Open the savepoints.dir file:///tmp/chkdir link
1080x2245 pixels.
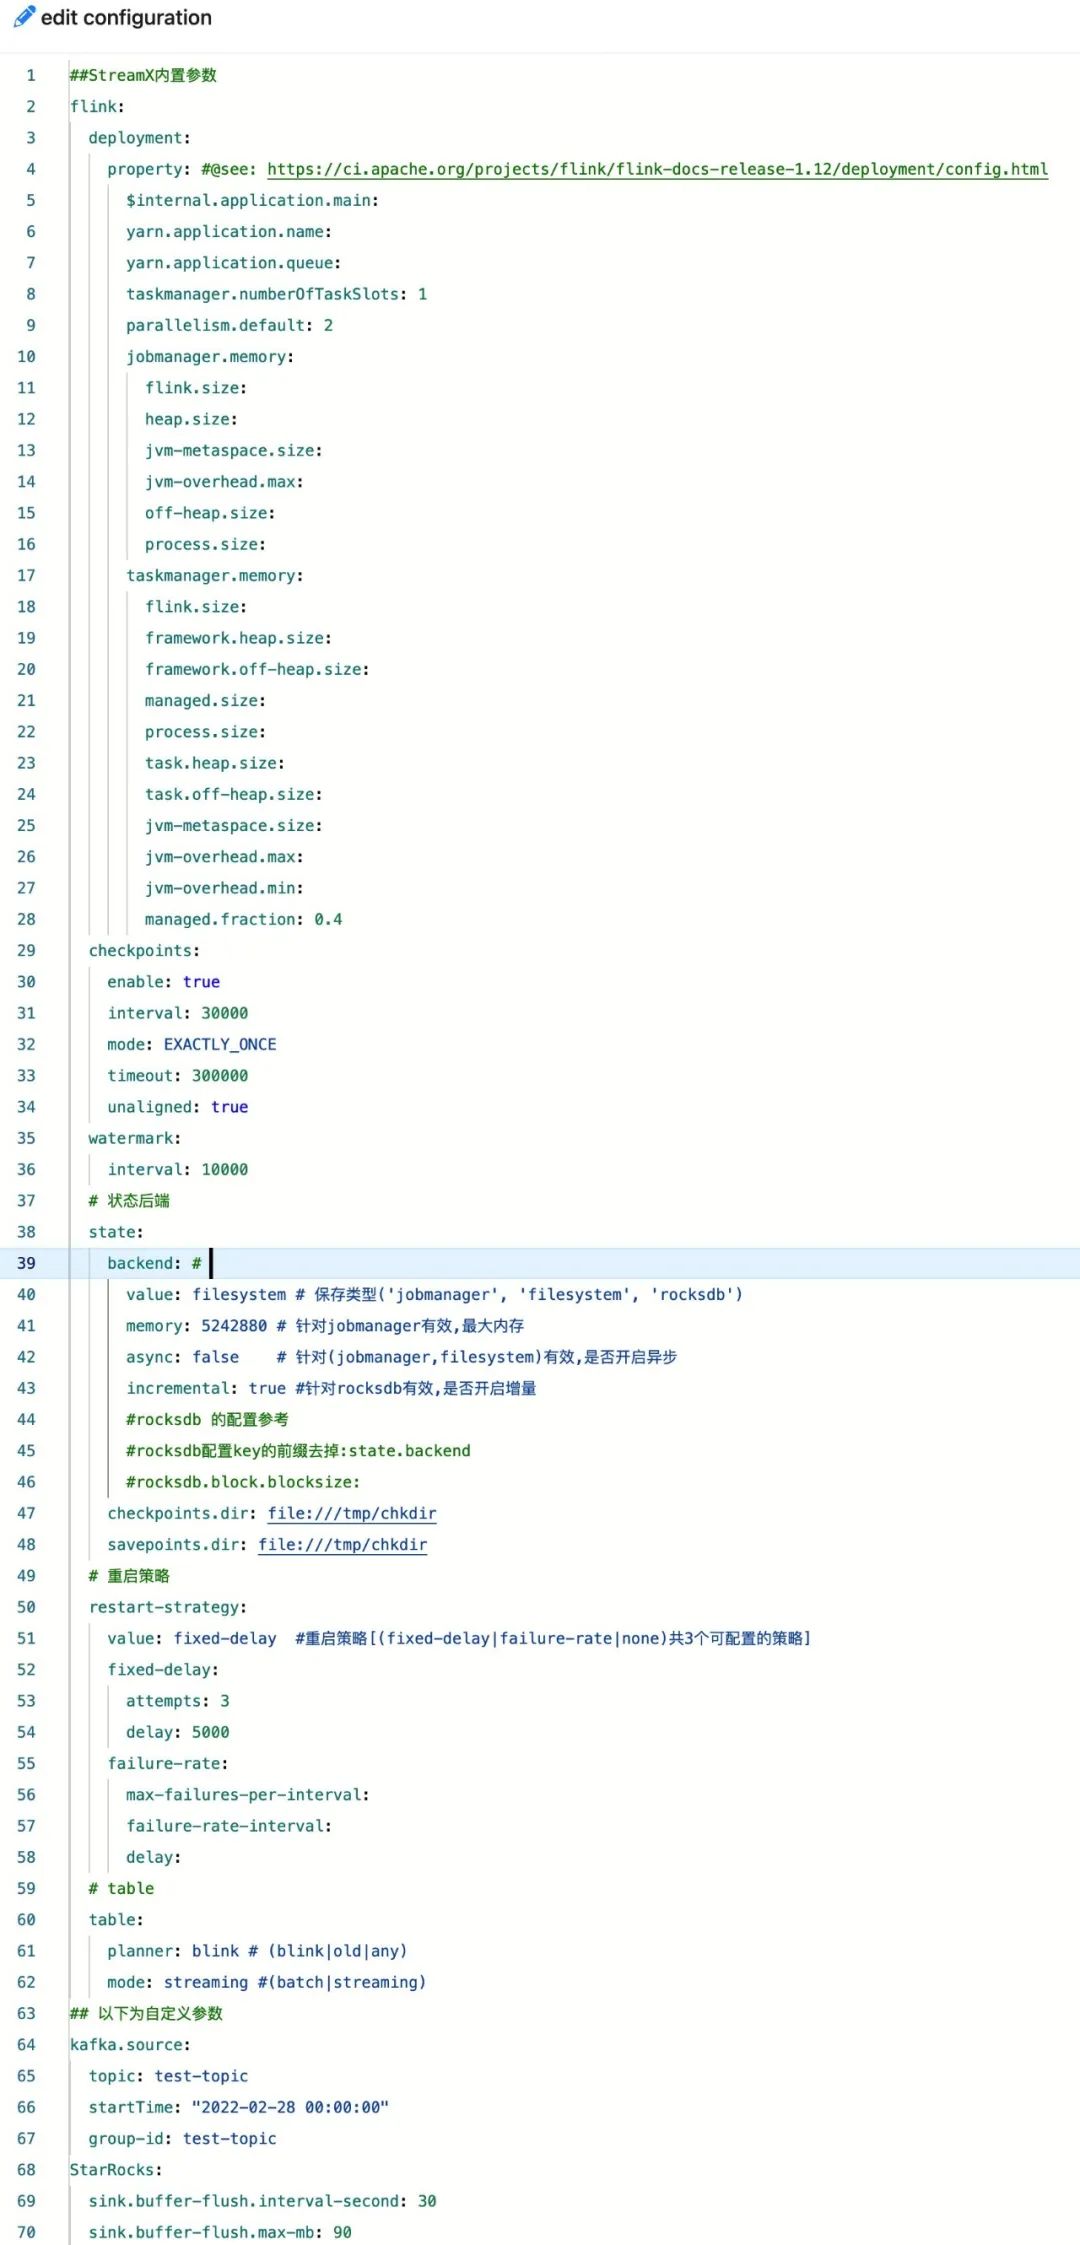[342, 1544]
